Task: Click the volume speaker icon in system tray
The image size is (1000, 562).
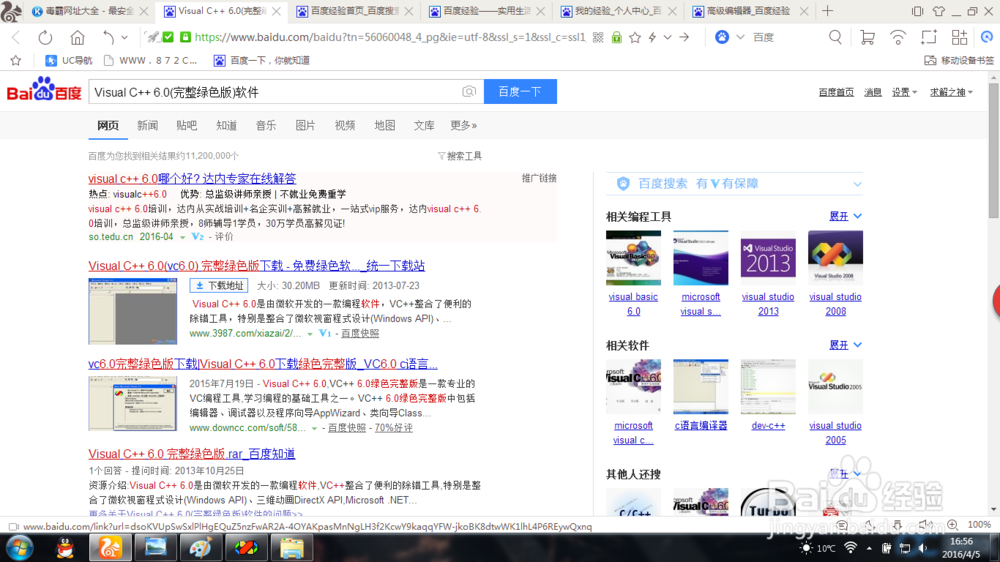Action: click(923, 548)
